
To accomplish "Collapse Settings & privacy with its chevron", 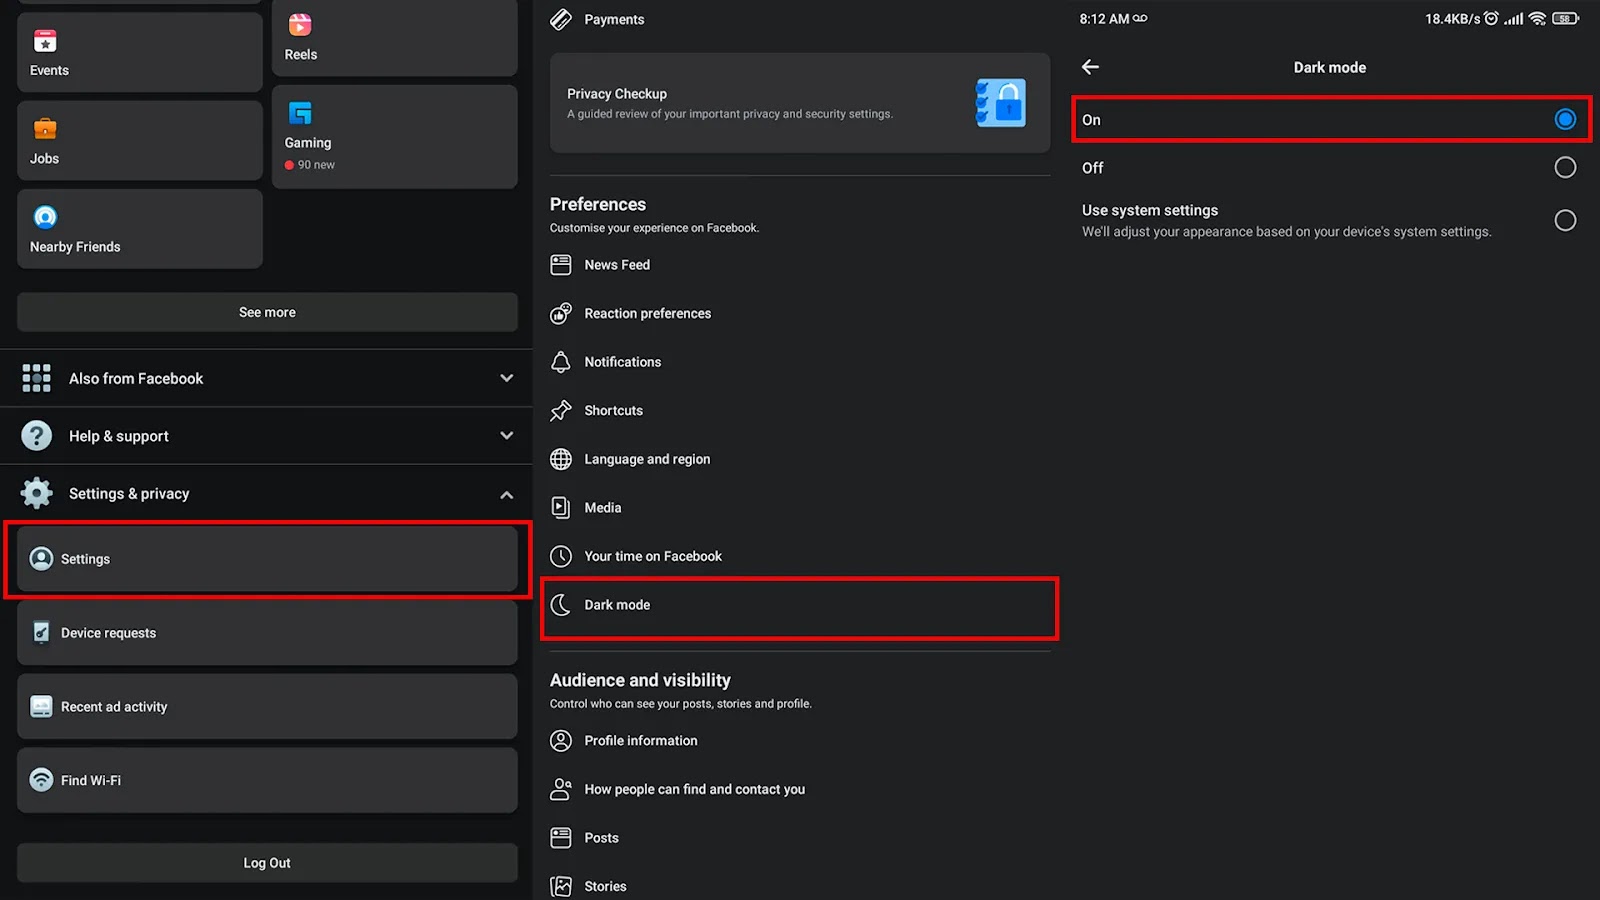I will [x=507, y=494].
